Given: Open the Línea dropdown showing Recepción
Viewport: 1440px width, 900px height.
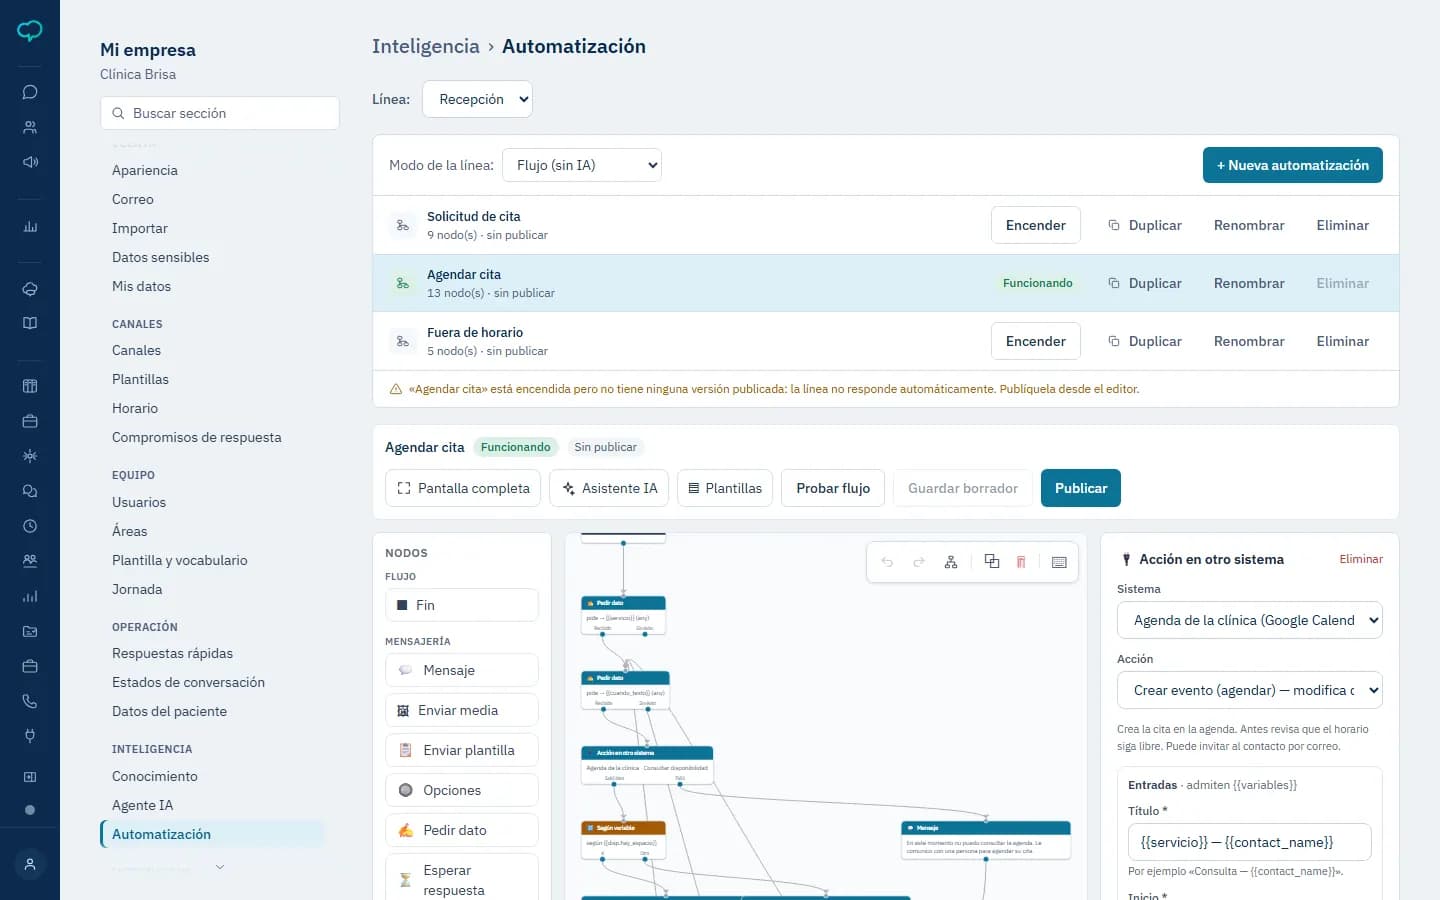Looking at the screenshot, I should [x=478, y=99].
